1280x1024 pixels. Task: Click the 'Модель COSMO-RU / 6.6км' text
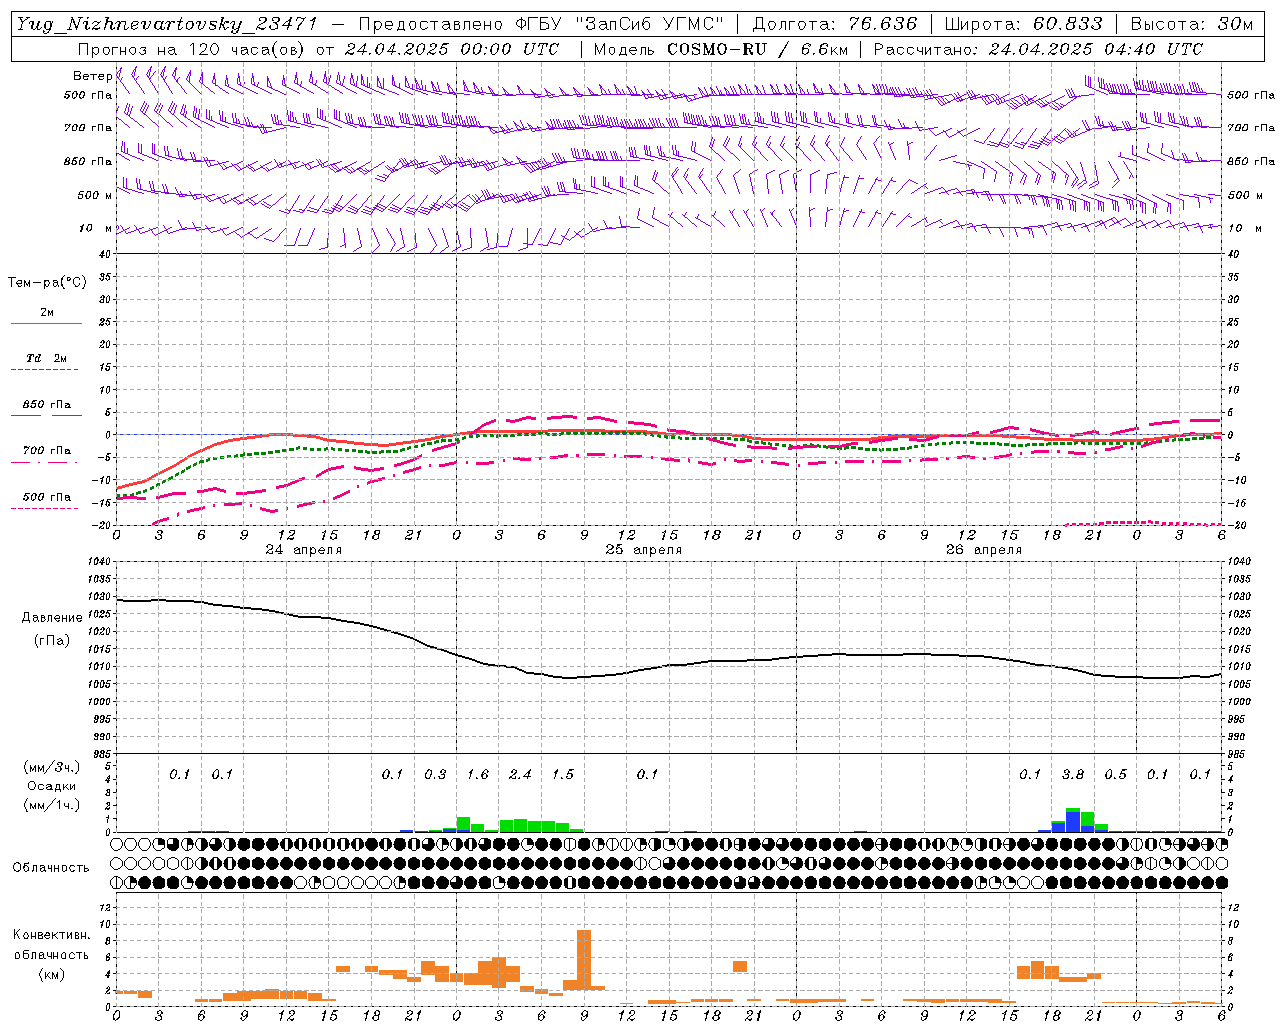click(x=721, y=49)
